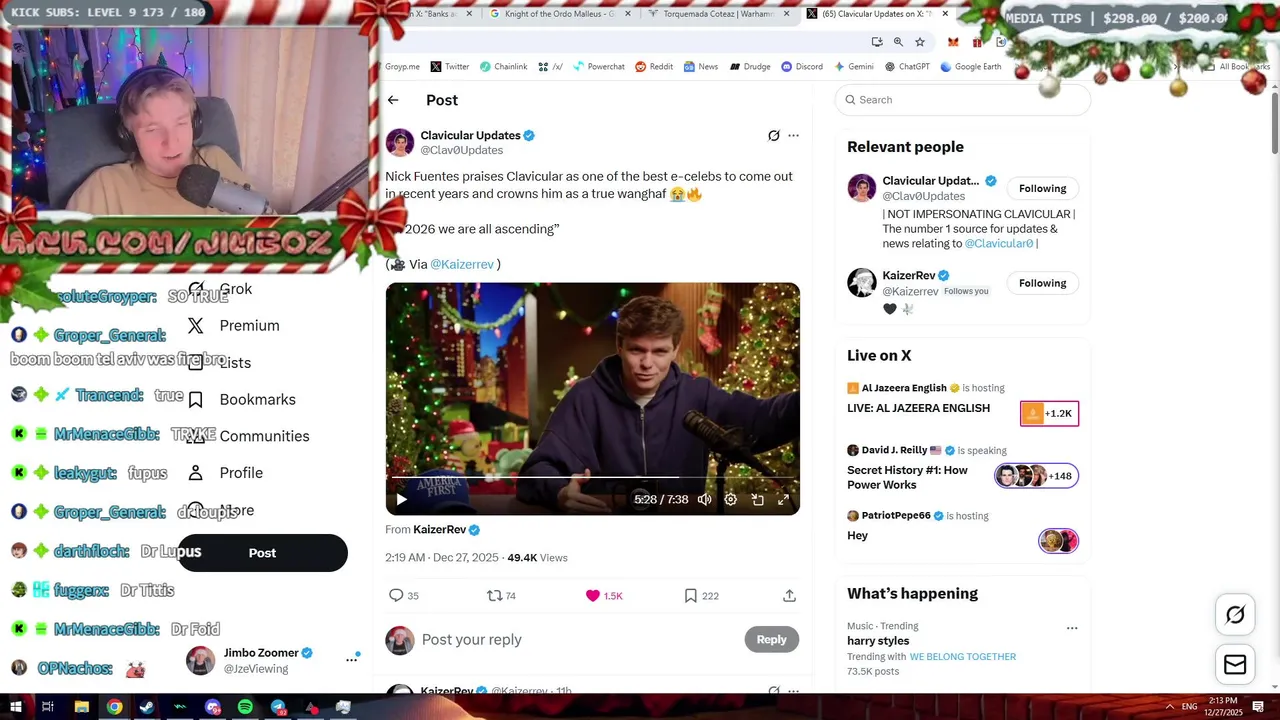Image resolution: width=1280 pixels, height=720 pixels.
Task: Unlike the post with the heart icon
Action: coord(593,595)
